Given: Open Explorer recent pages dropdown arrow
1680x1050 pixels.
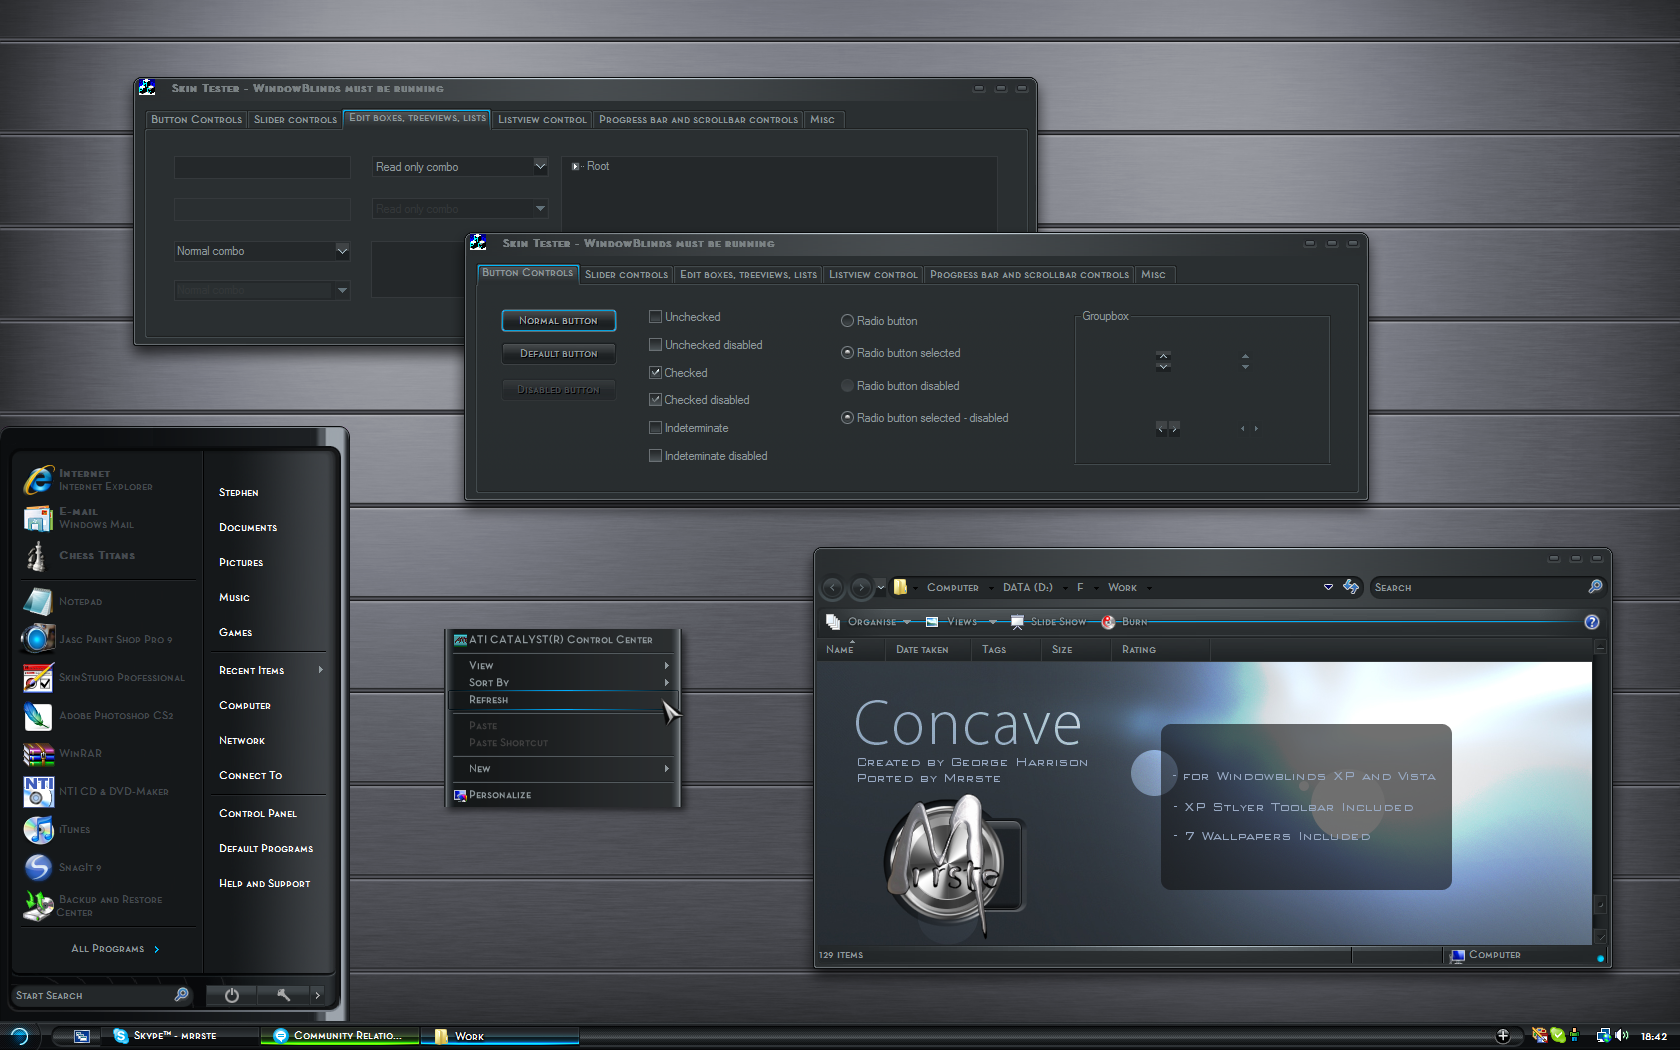Looking at the screenshot, I should pos(881,588).
